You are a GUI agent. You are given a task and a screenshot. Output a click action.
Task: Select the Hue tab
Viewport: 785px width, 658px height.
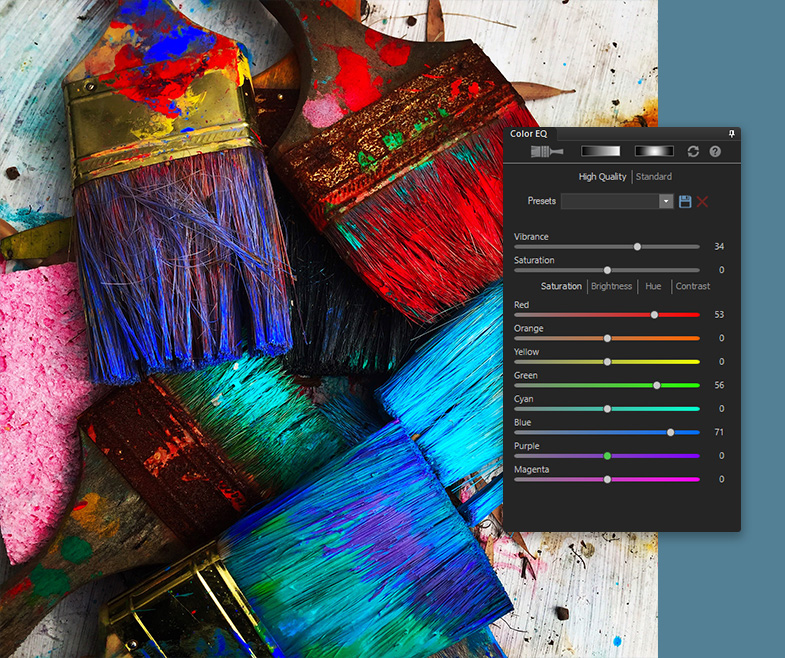pos(653,286)
